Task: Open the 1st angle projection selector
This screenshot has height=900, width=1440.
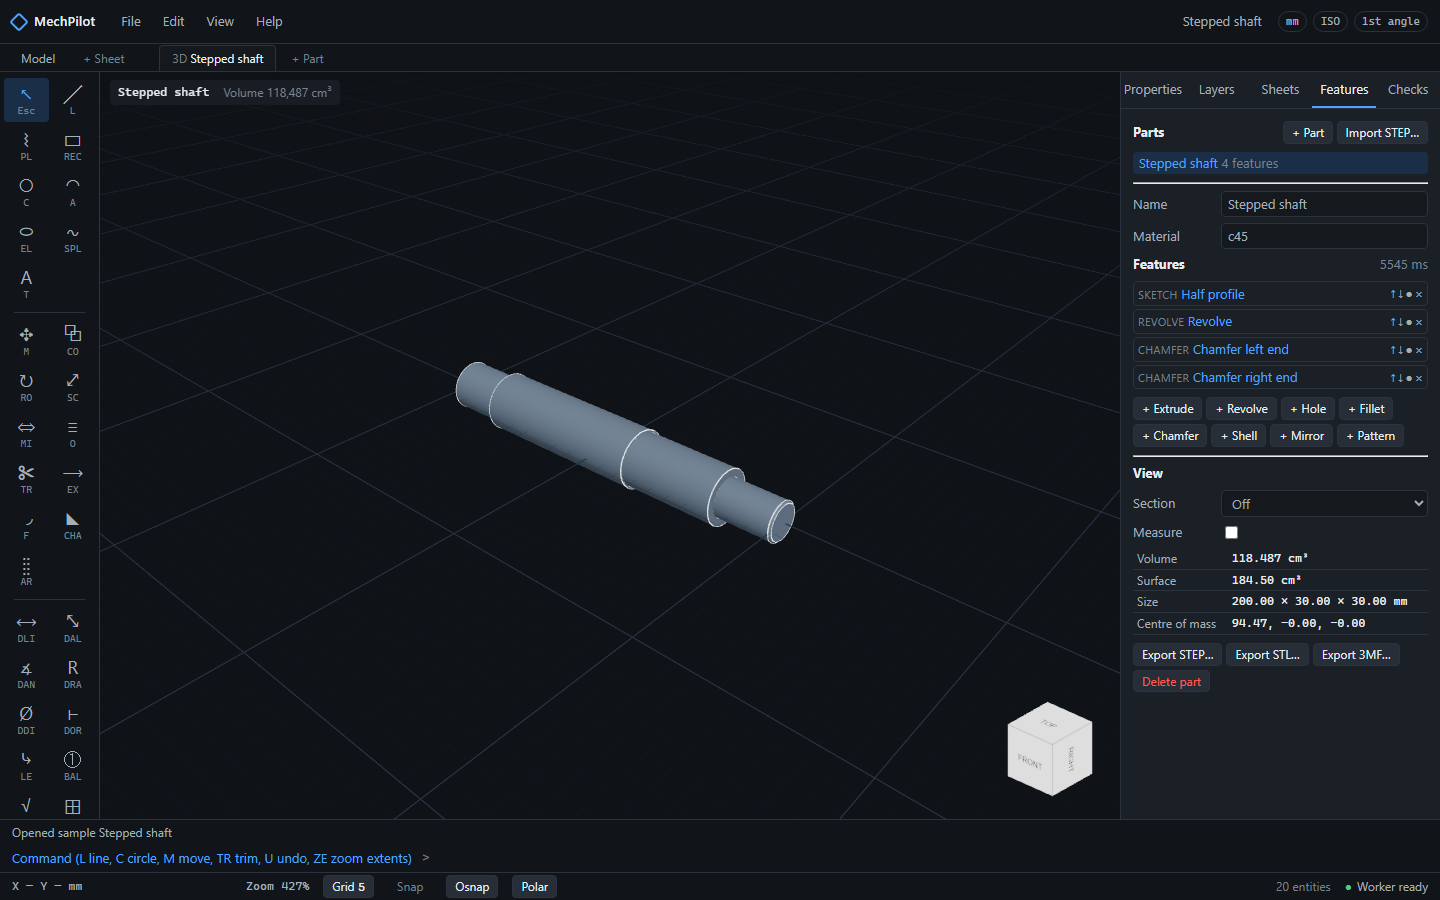Action: tap(1390, 21)
